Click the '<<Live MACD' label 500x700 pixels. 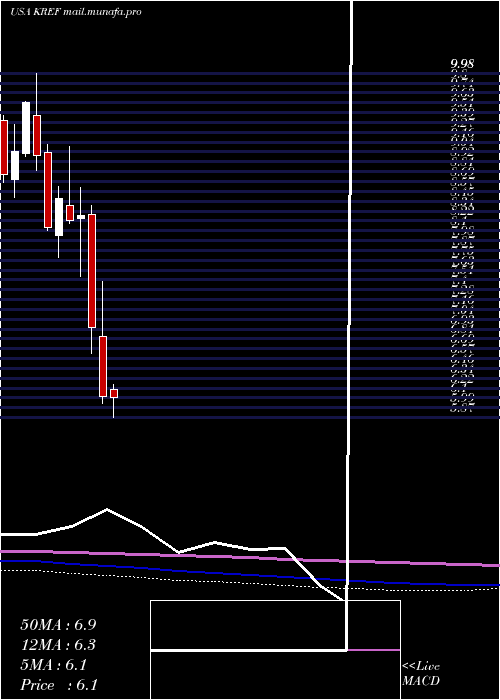coord(421,674)
